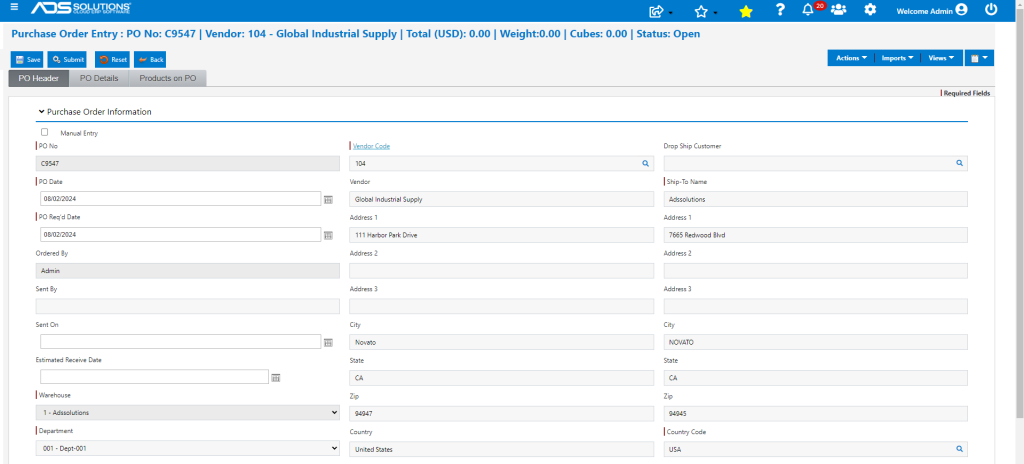1024x464 pixels.
Task: Expand the Department dropdown
Action: pos(187,448)
